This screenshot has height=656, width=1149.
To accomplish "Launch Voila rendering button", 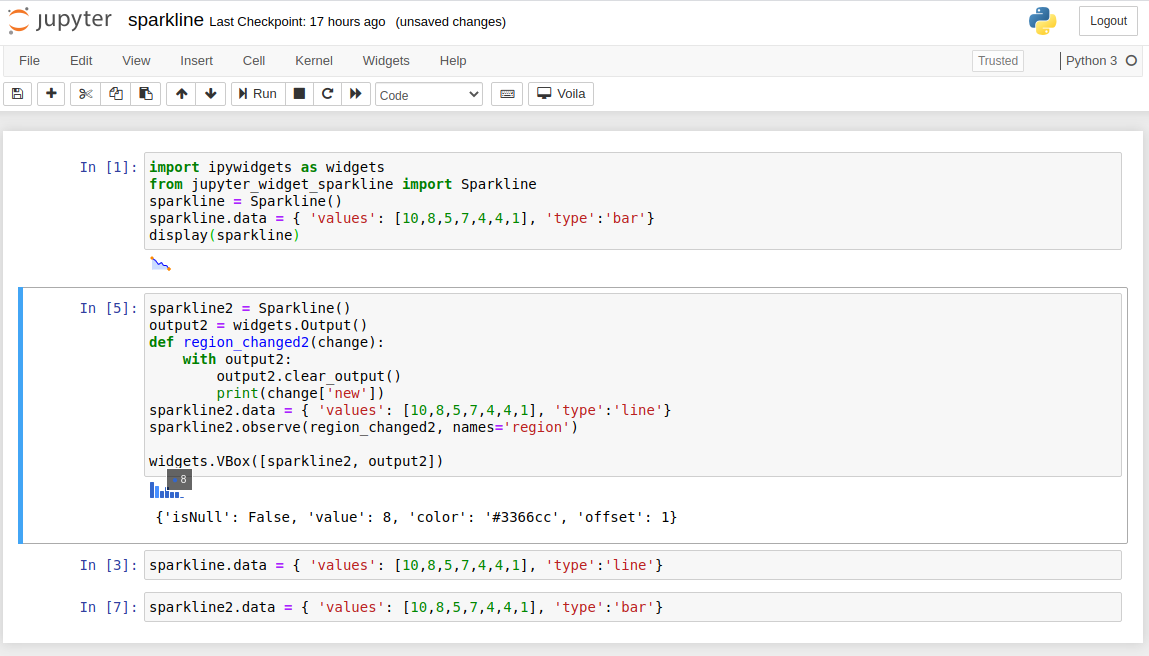I will pyautogui.click(x=561, y=94).
